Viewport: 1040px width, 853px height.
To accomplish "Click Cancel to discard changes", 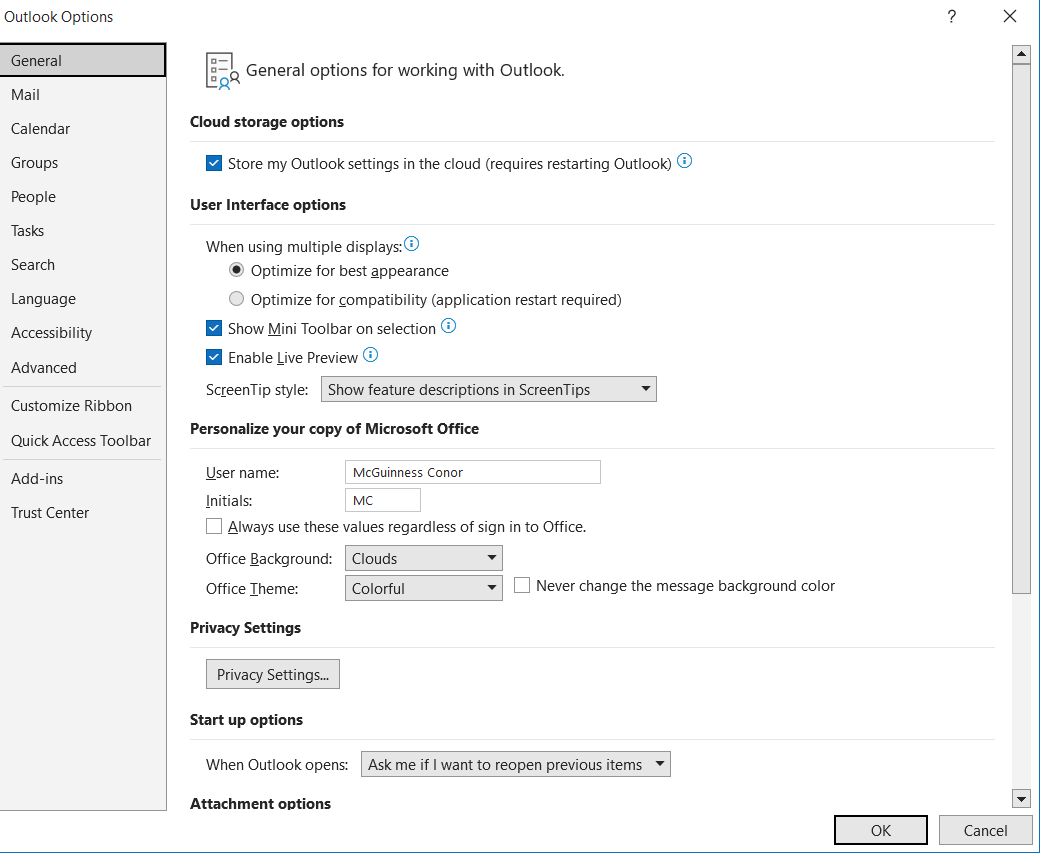I will click(x=985, y=830).
